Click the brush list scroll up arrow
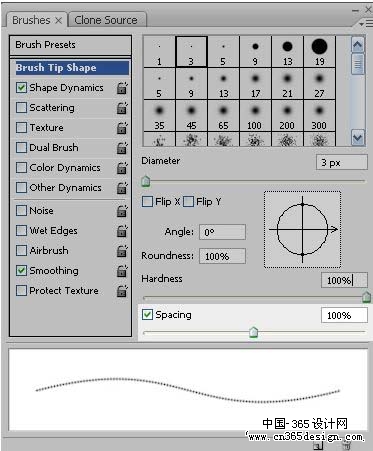This screenshot has height=451, width=373. click(358, 44)
